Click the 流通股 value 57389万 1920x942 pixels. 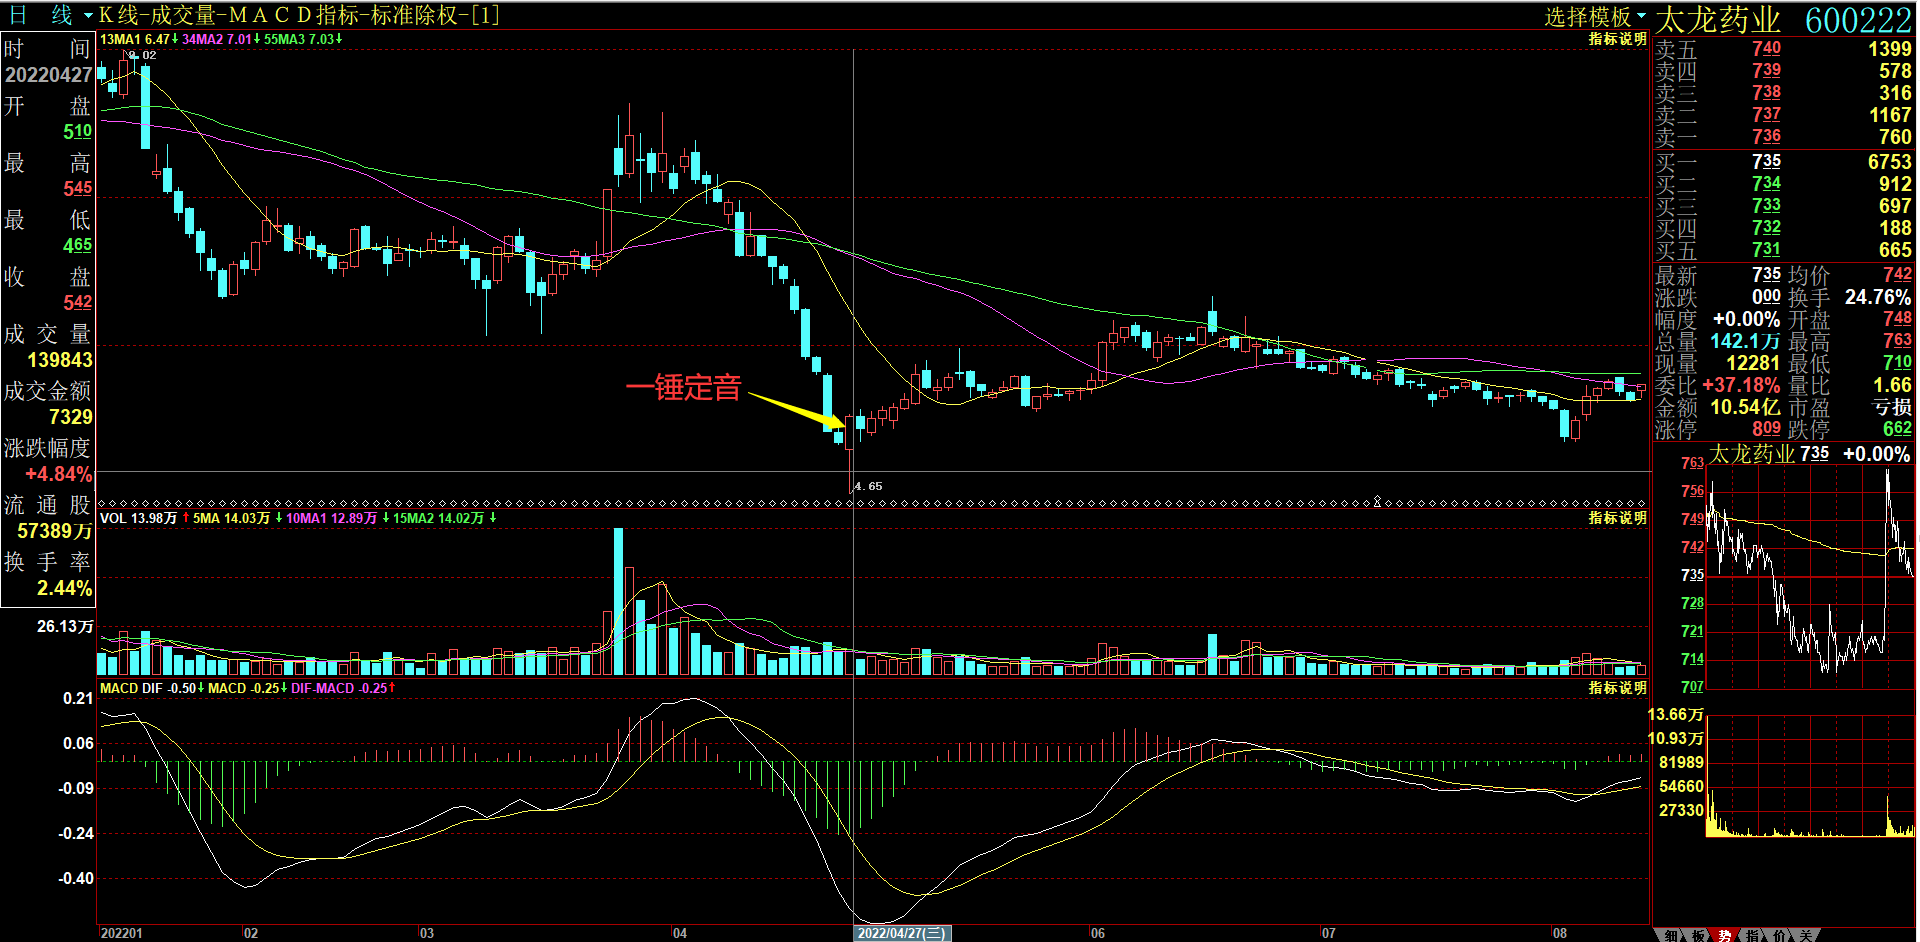pos(55,531)
